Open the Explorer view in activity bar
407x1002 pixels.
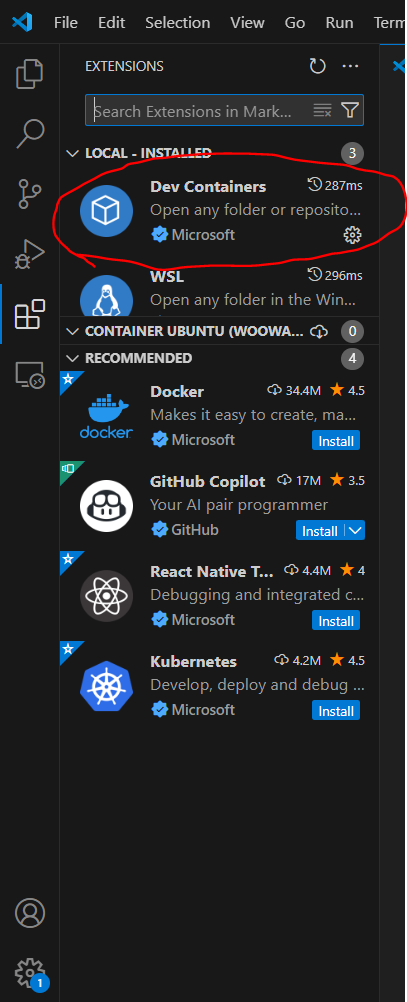(29, 73)
